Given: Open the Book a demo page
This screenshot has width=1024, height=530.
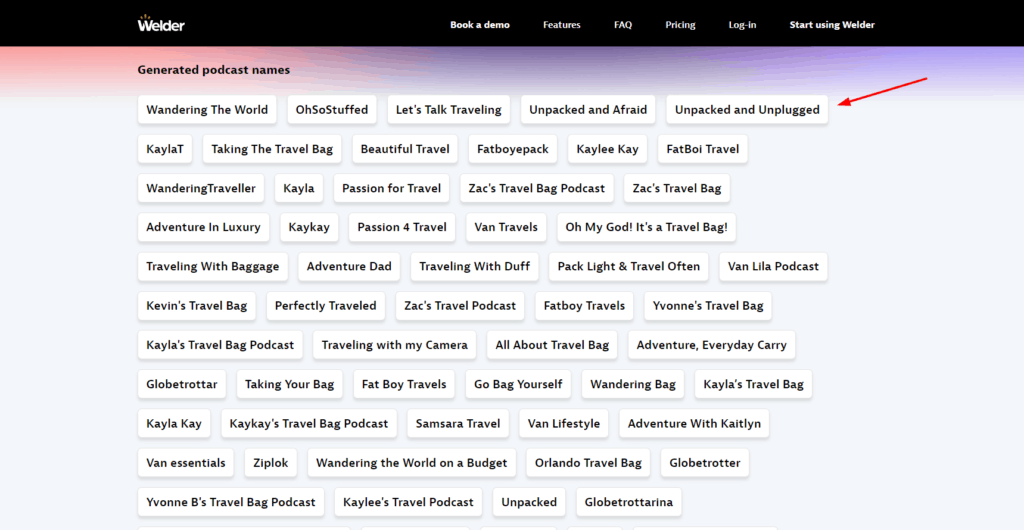Looking at the screenshot, I should click(x=479, y=25).
